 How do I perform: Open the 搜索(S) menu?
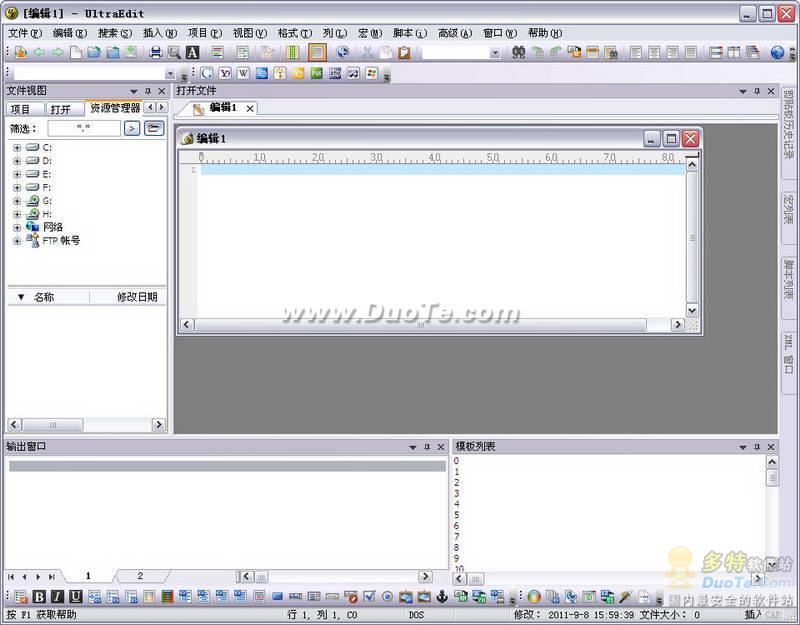[x=115, y=33]
